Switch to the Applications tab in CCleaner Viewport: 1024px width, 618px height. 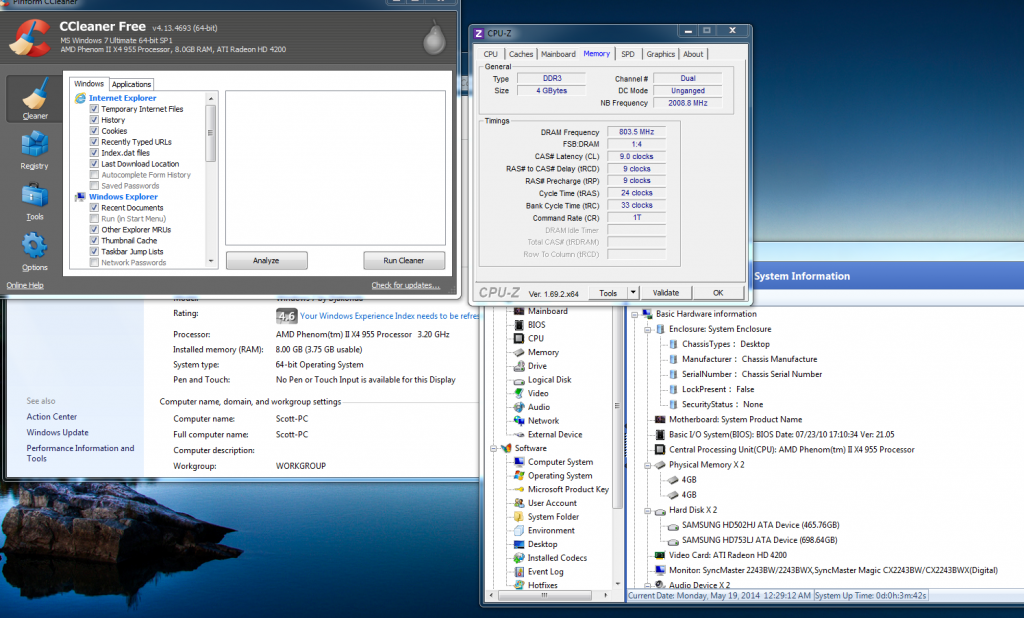(x=131, y=85)
